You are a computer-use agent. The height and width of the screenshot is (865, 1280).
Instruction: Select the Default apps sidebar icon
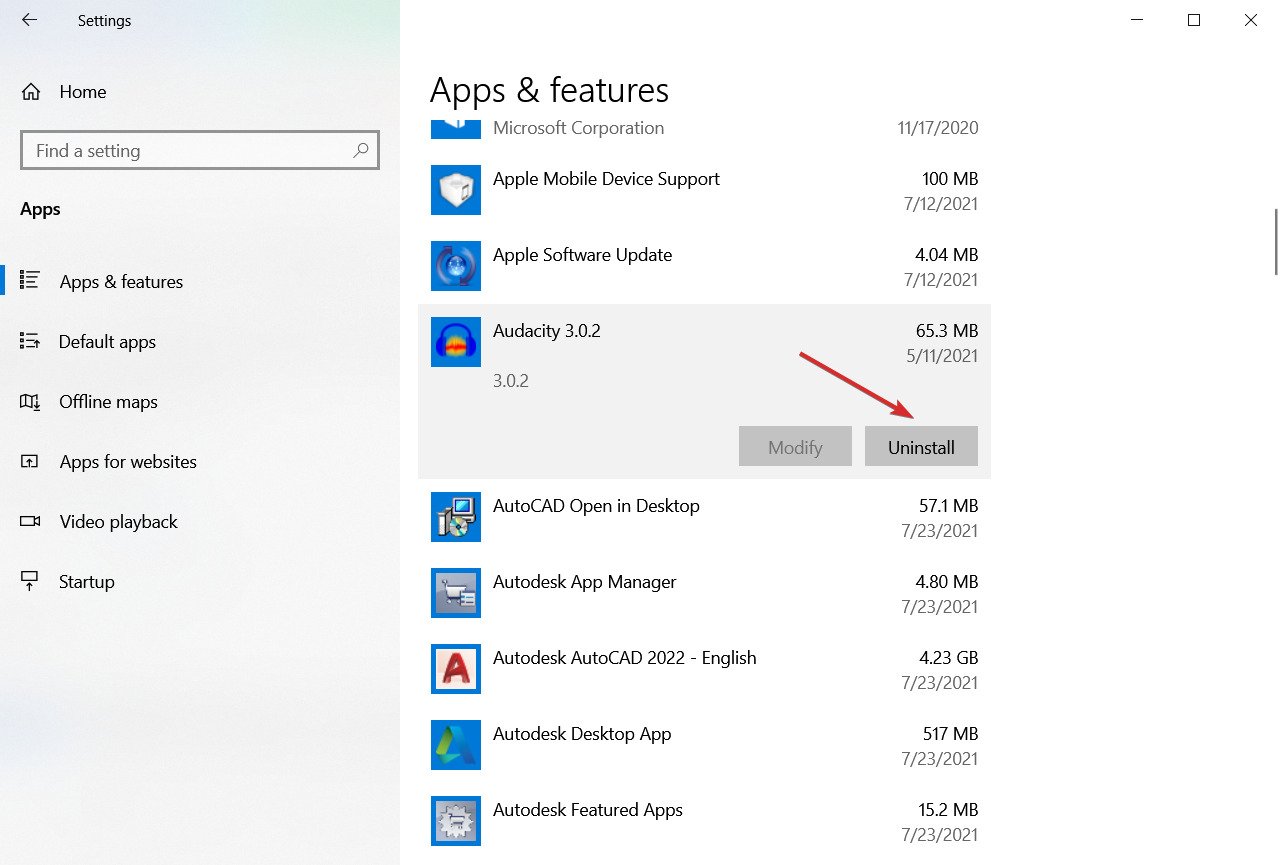[x=29, y=341]
